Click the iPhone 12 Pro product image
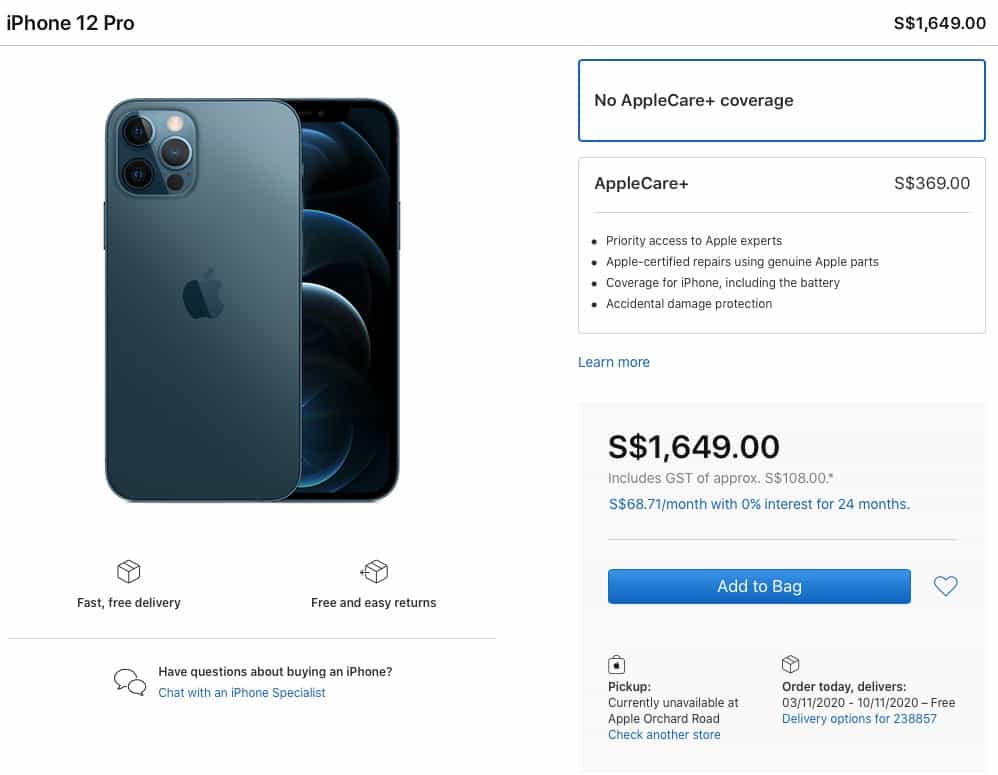998x775 pixels. click(x=252, y=300)
